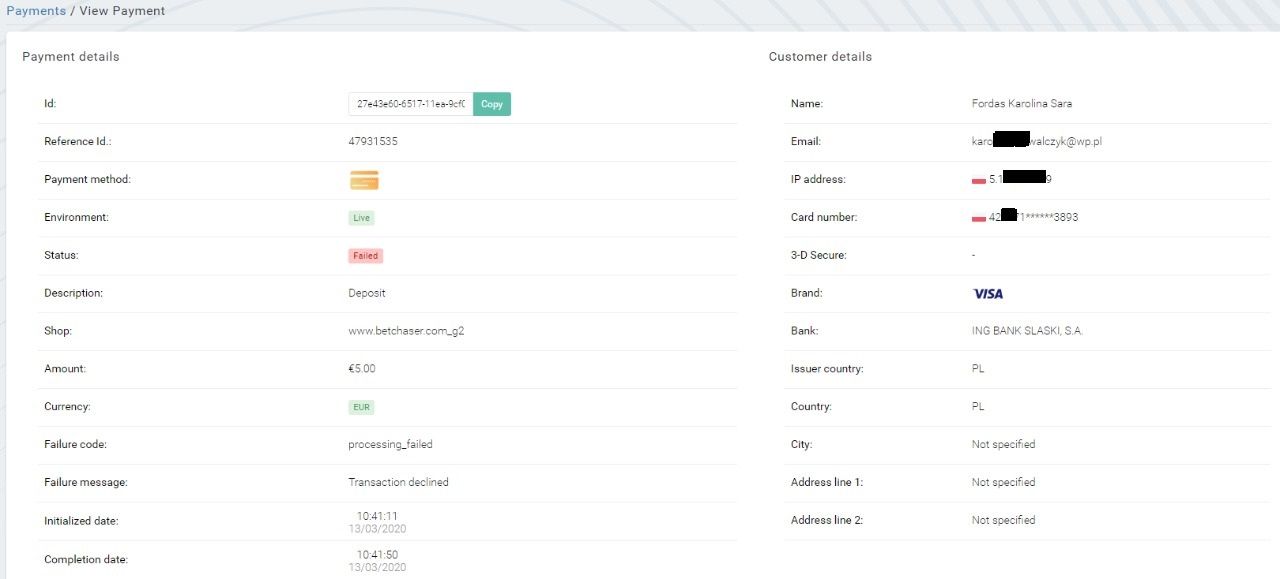Click the Country row value PL

978,407
